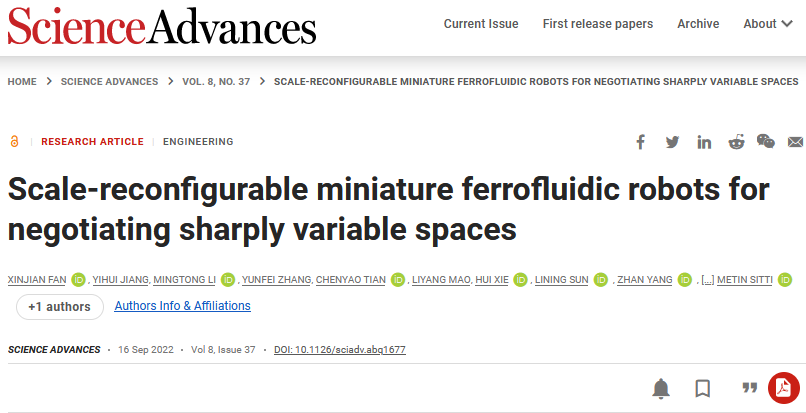
Task: Share article on Facebook
Action: pos(641,142)
